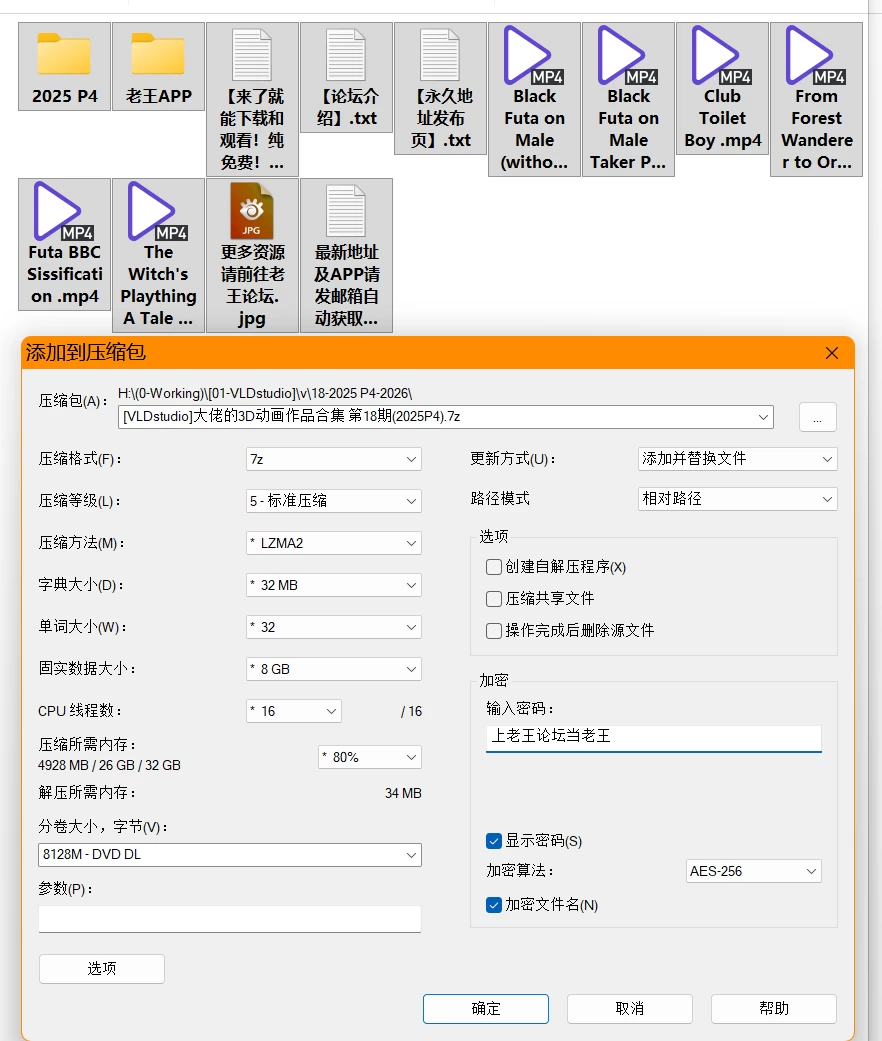Select the 老王APP folder icon
Image resolution: width=882 pixels, height=1041 pixels.
(159, 66)
